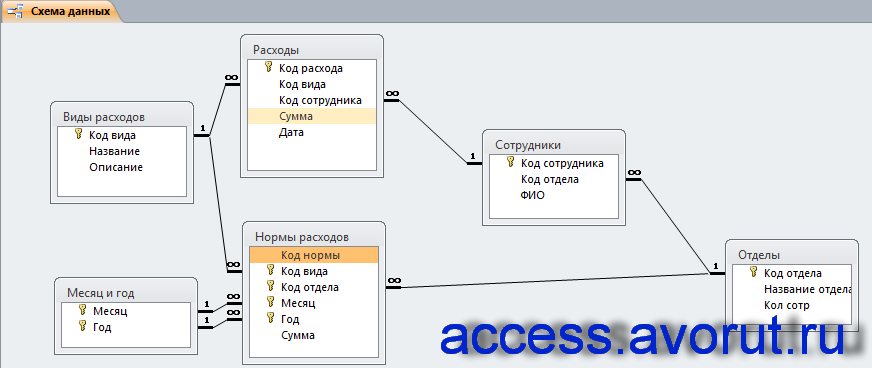Click the key icon beside Код вида in Нормы расходов
The image size is (872, 368).
[271, 270]
